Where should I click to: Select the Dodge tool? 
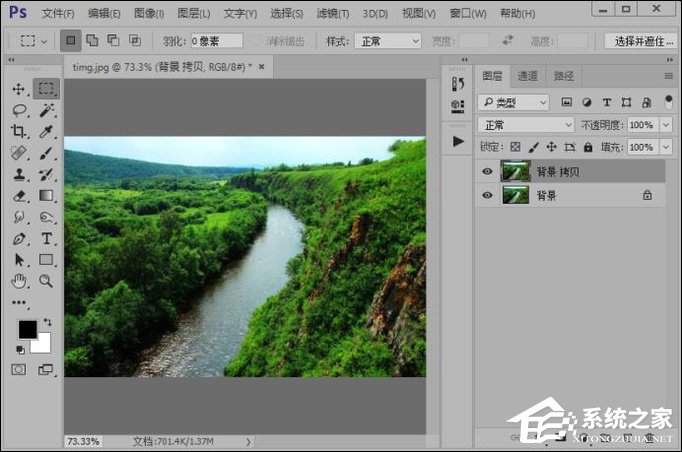tap(46, 217)
